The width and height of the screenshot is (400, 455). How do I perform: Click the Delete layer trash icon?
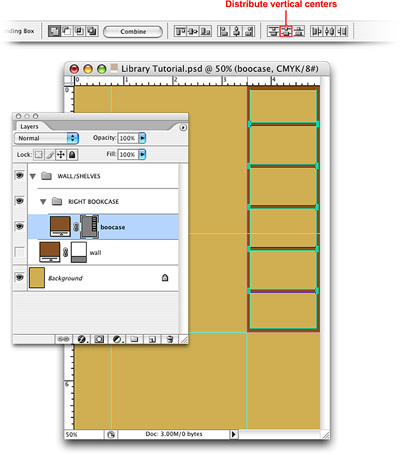coord(170,339)
